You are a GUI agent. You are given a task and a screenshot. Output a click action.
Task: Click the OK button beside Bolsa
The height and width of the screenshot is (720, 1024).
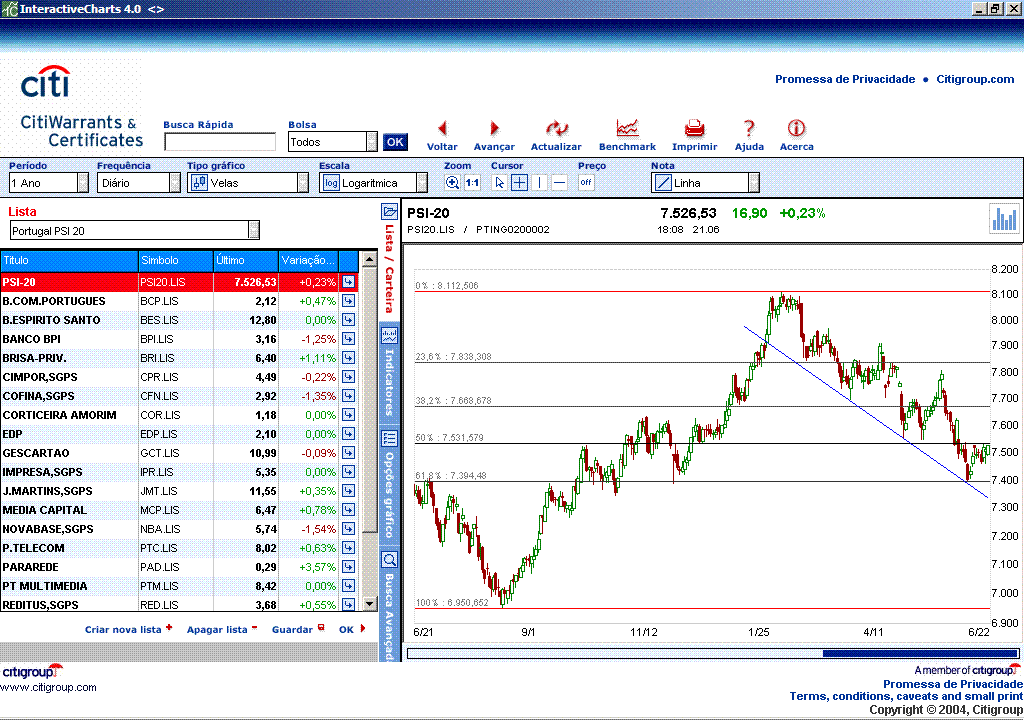tap(395, 142)
